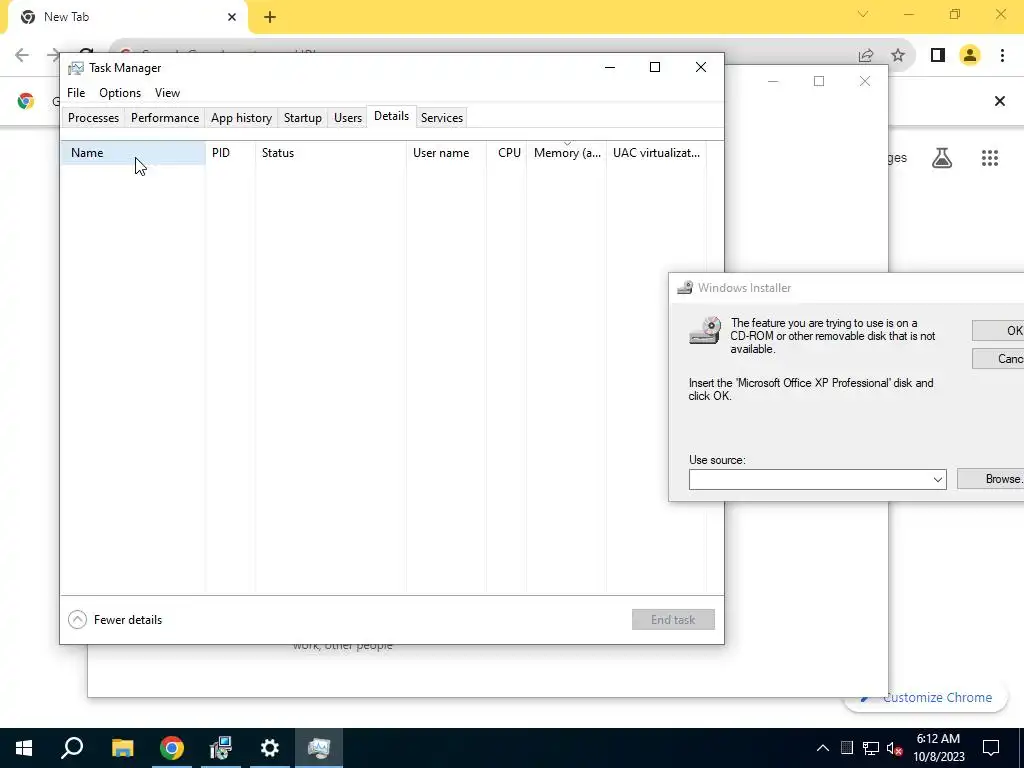The width and height of the screenshot is (1024, 768).
Task: Click the Task Manager title bar icon
Action: pyautogui.click(x=76, y=68)
